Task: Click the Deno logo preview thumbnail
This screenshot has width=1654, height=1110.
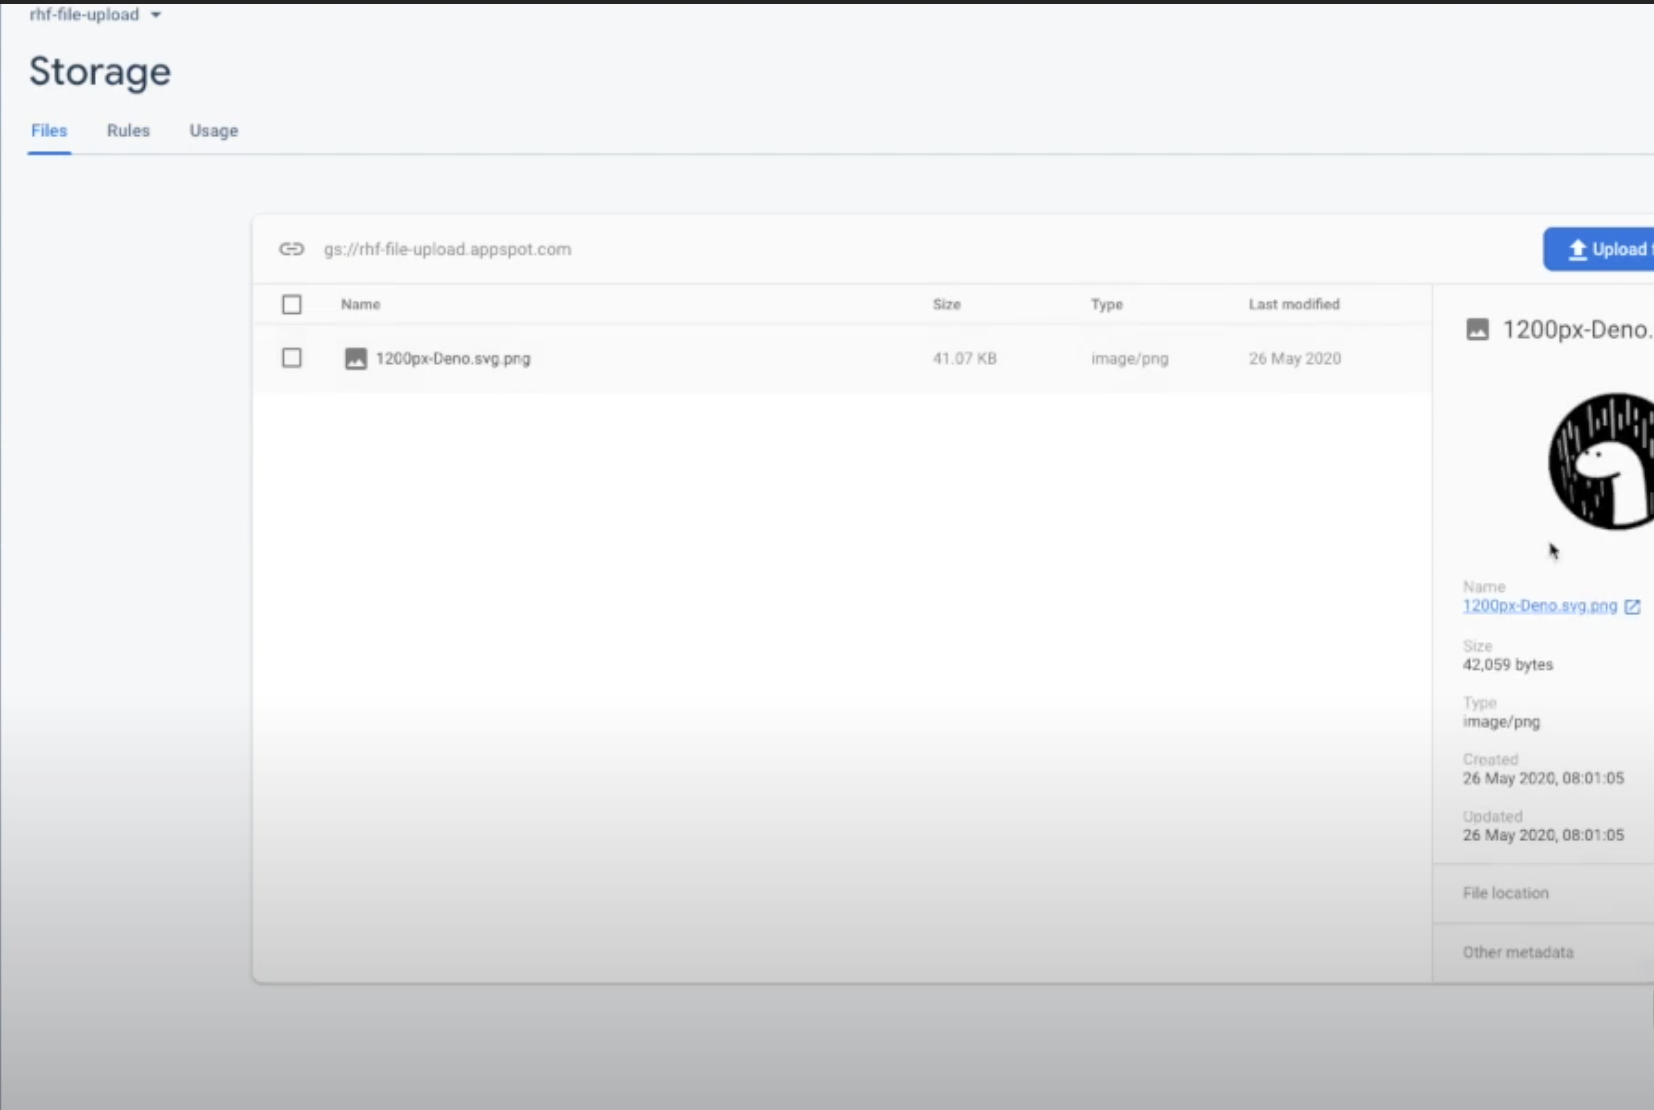Action: pyautogui.click(x=1601, y=461)
